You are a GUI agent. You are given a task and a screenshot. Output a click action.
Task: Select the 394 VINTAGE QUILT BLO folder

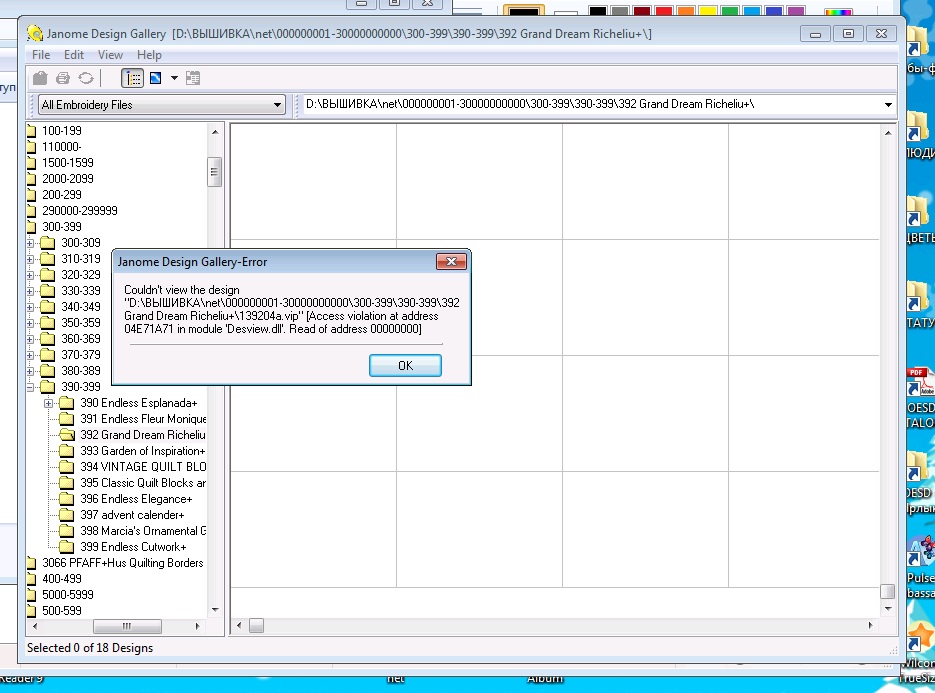click(143, 467)
